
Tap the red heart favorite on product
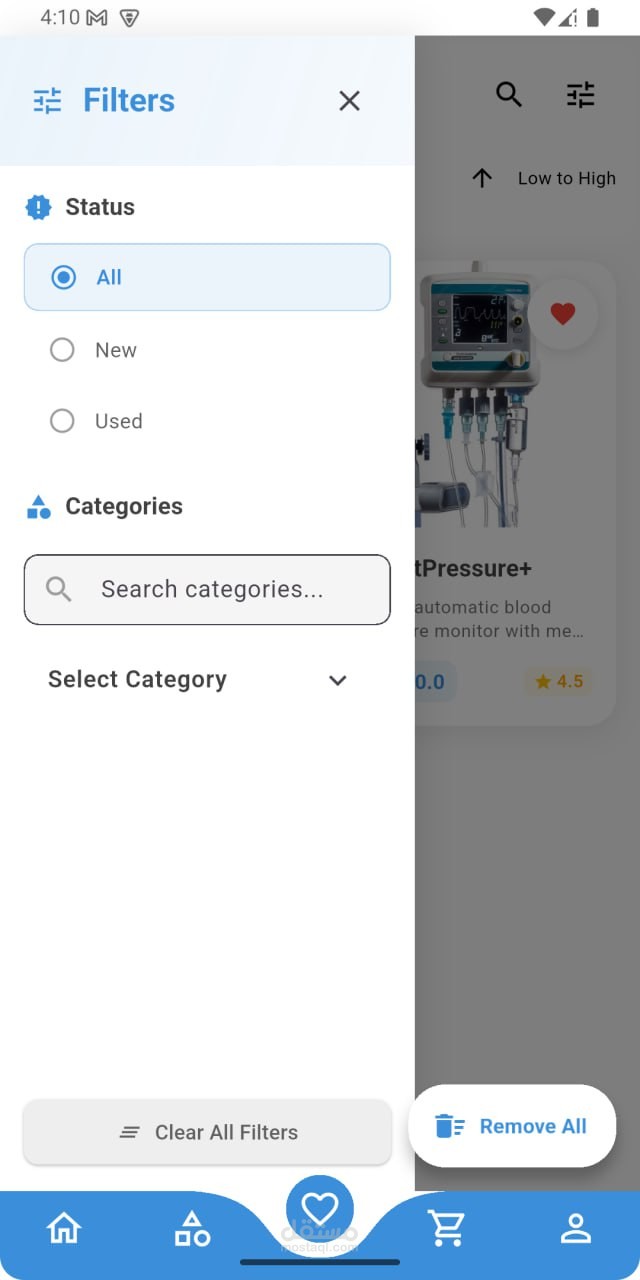tap(563, 314)
